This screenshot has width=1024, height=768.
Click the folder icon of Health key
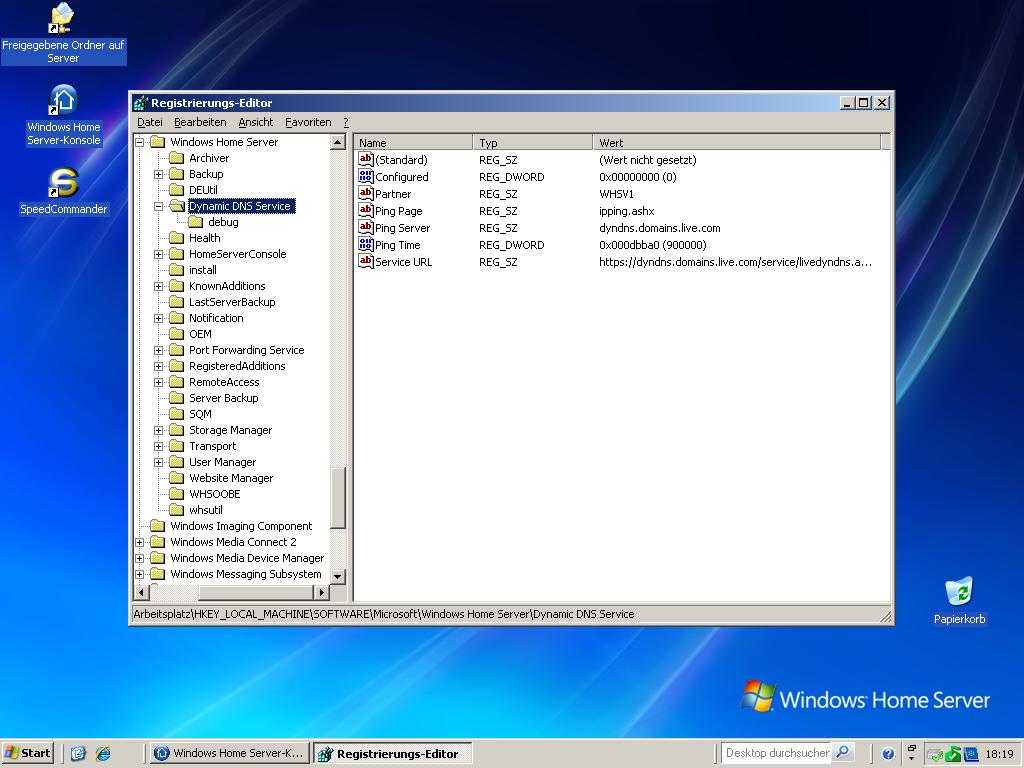point(176,238)
